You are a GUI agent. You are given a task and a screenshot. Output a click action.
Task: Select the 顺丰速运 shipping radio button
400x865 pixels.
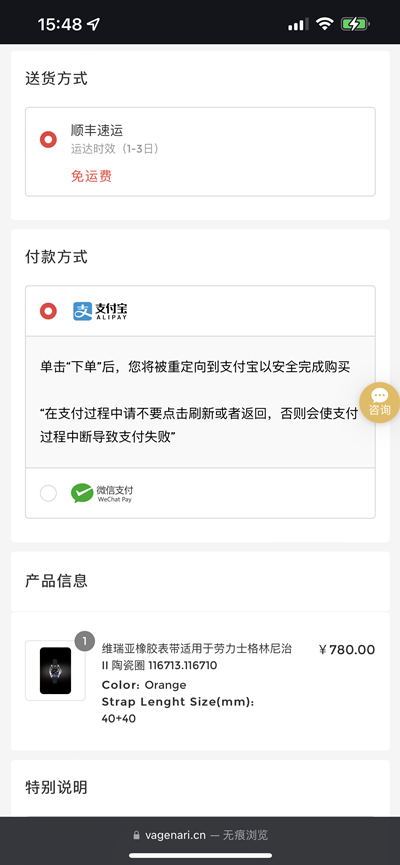[49, 140]
